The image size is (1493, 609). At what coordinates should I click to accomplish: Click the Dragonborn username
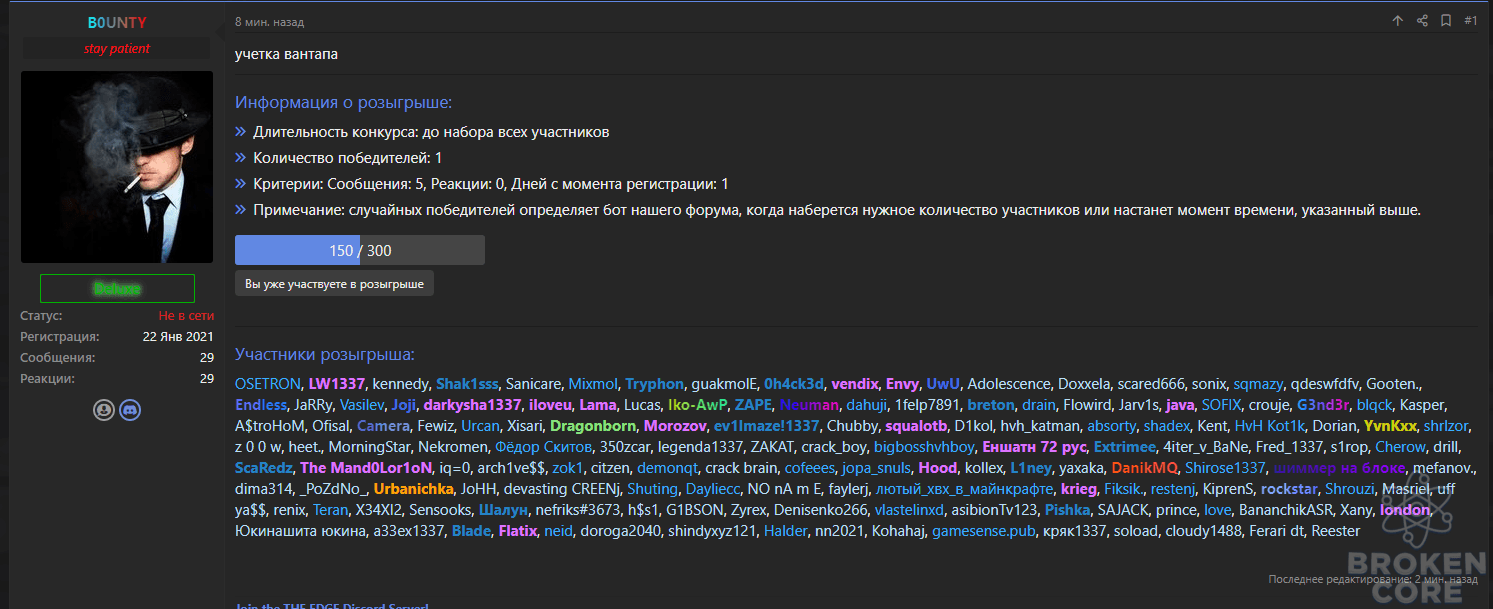[x=593, y=426]
